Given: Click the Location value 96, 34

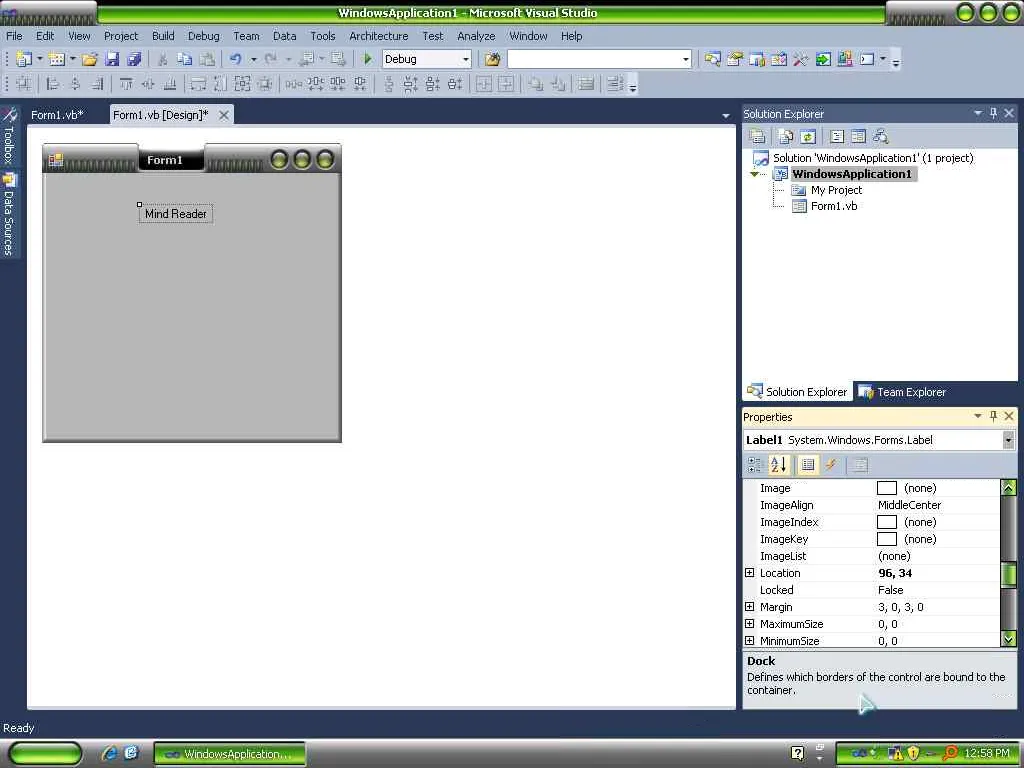Looking at the screenshot, I should pos(895,573).
